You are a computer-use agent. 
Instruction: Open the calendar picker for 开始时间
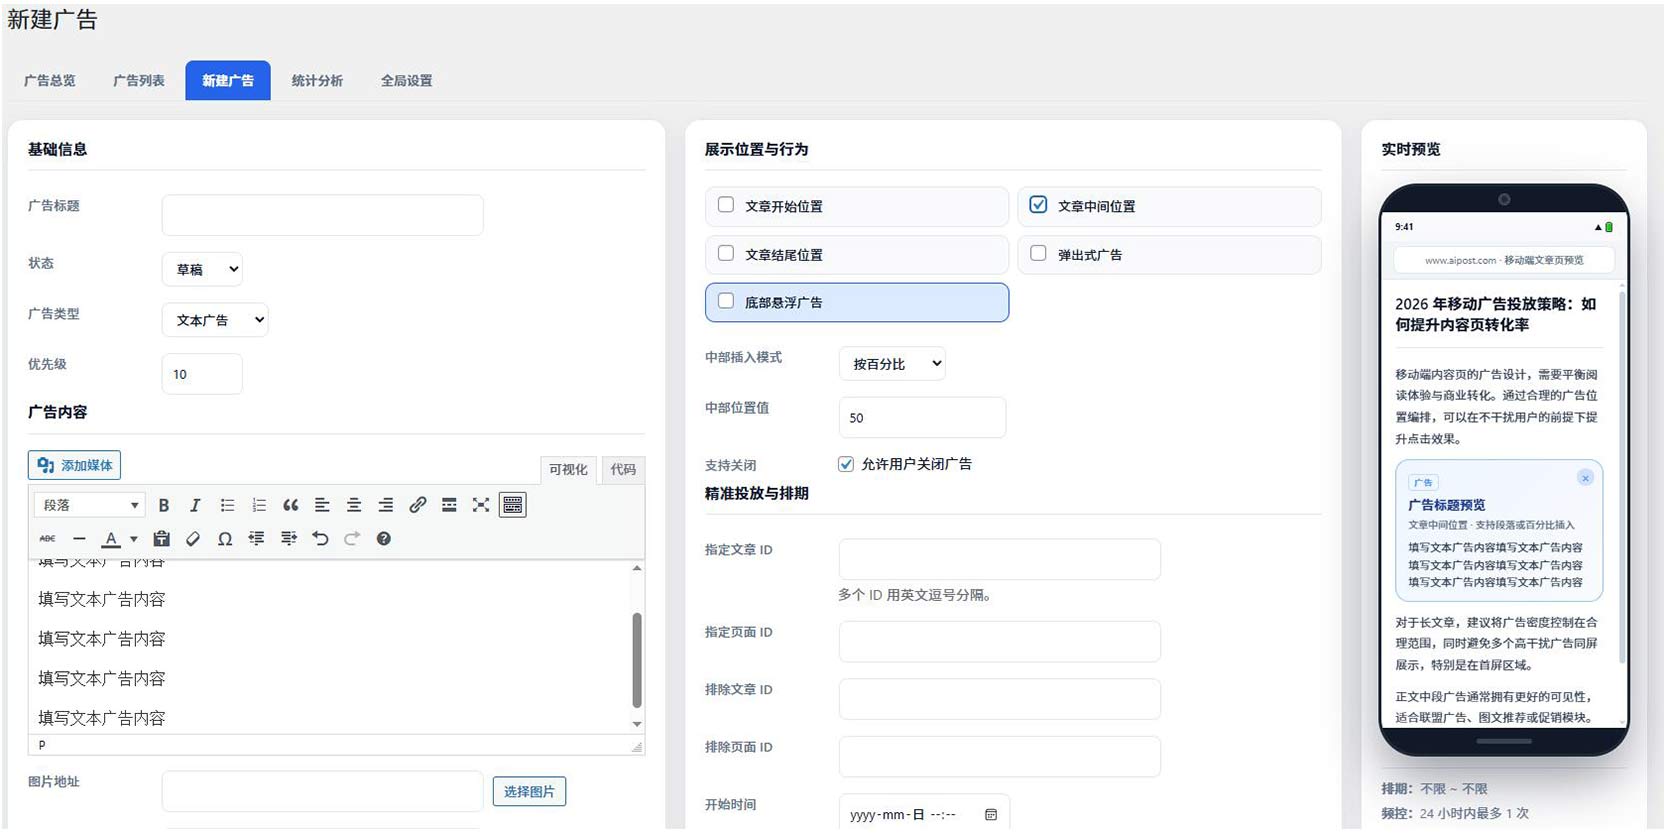991,815
